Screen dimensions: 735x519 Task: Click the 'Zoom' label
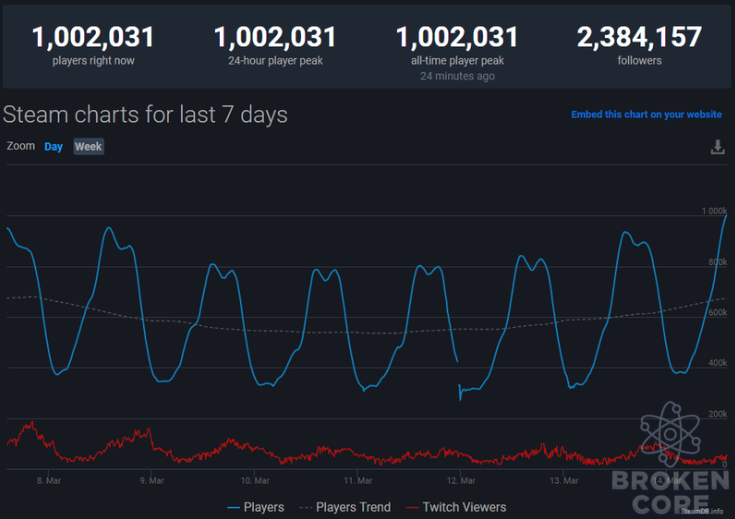21,146
